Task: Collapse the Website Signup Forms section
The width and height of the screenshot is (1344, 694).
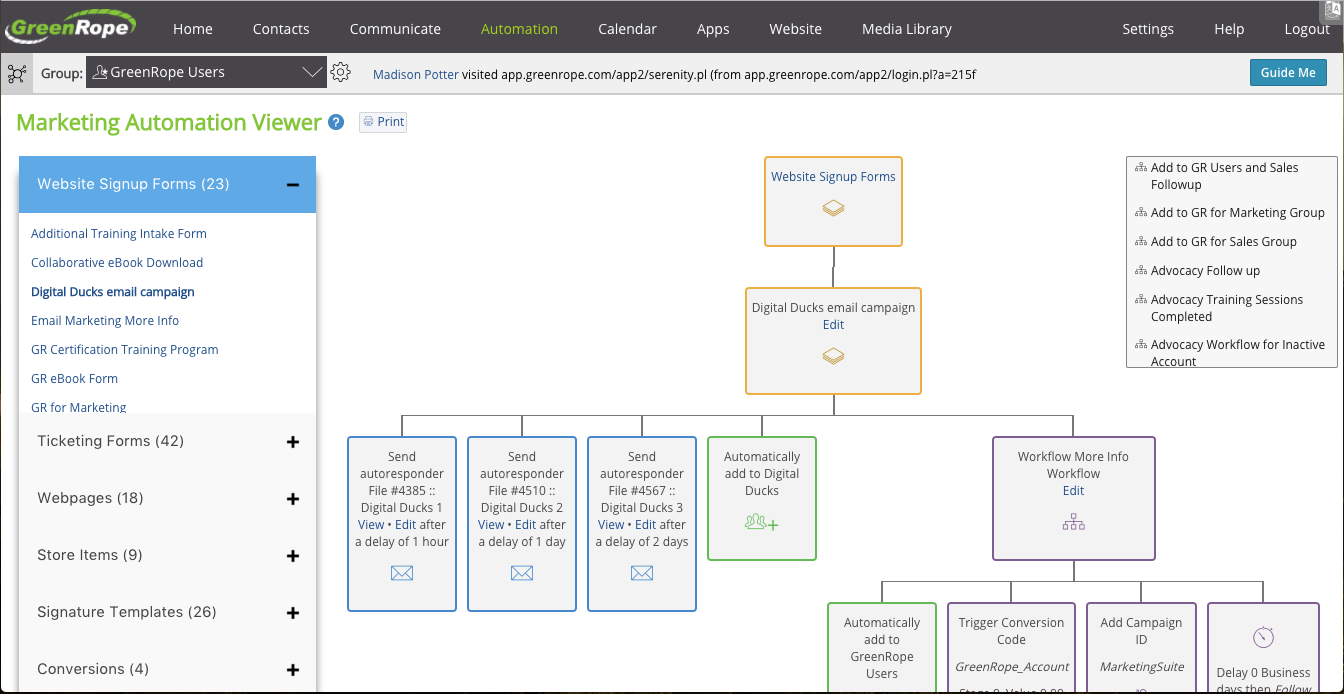Action: [x=293, y=184]
